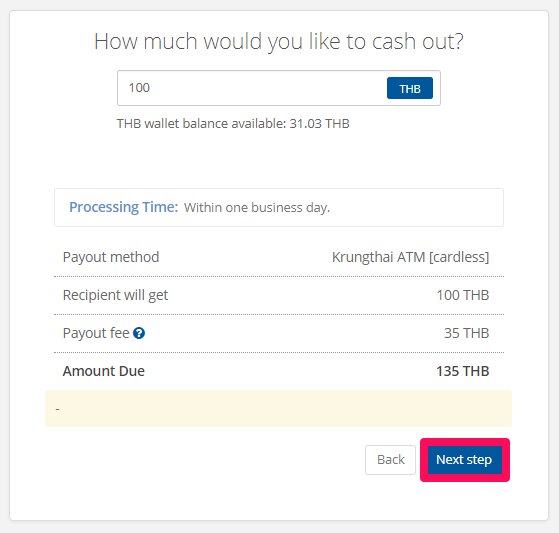
Task: Click the Next step button
Action: click(x=464, y=460)
